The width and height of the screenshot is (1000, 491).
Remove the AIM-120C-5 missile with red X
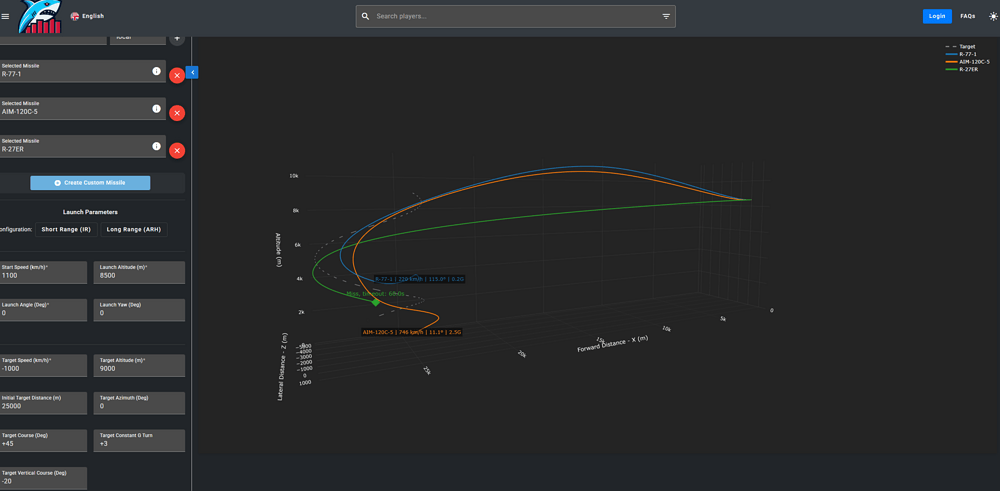177,113
